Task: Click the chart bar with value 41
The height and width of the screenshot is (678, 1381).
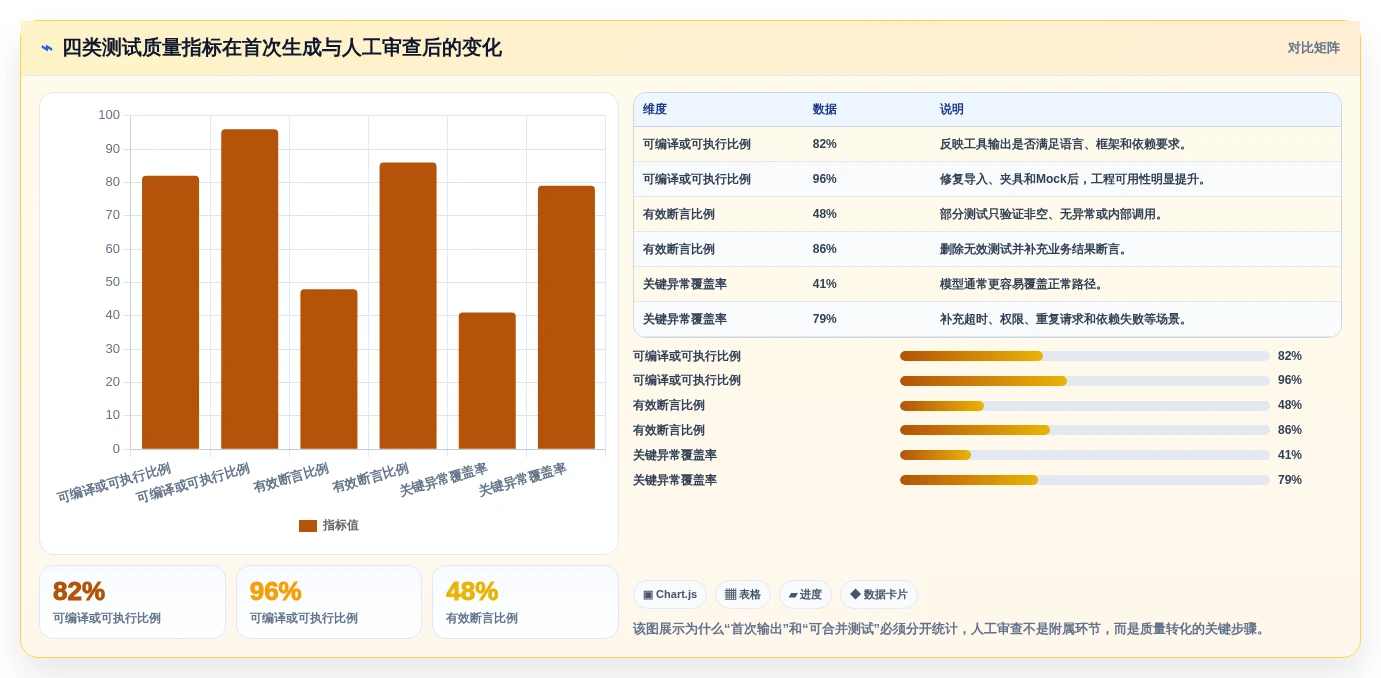Action: tap(487, 381)
